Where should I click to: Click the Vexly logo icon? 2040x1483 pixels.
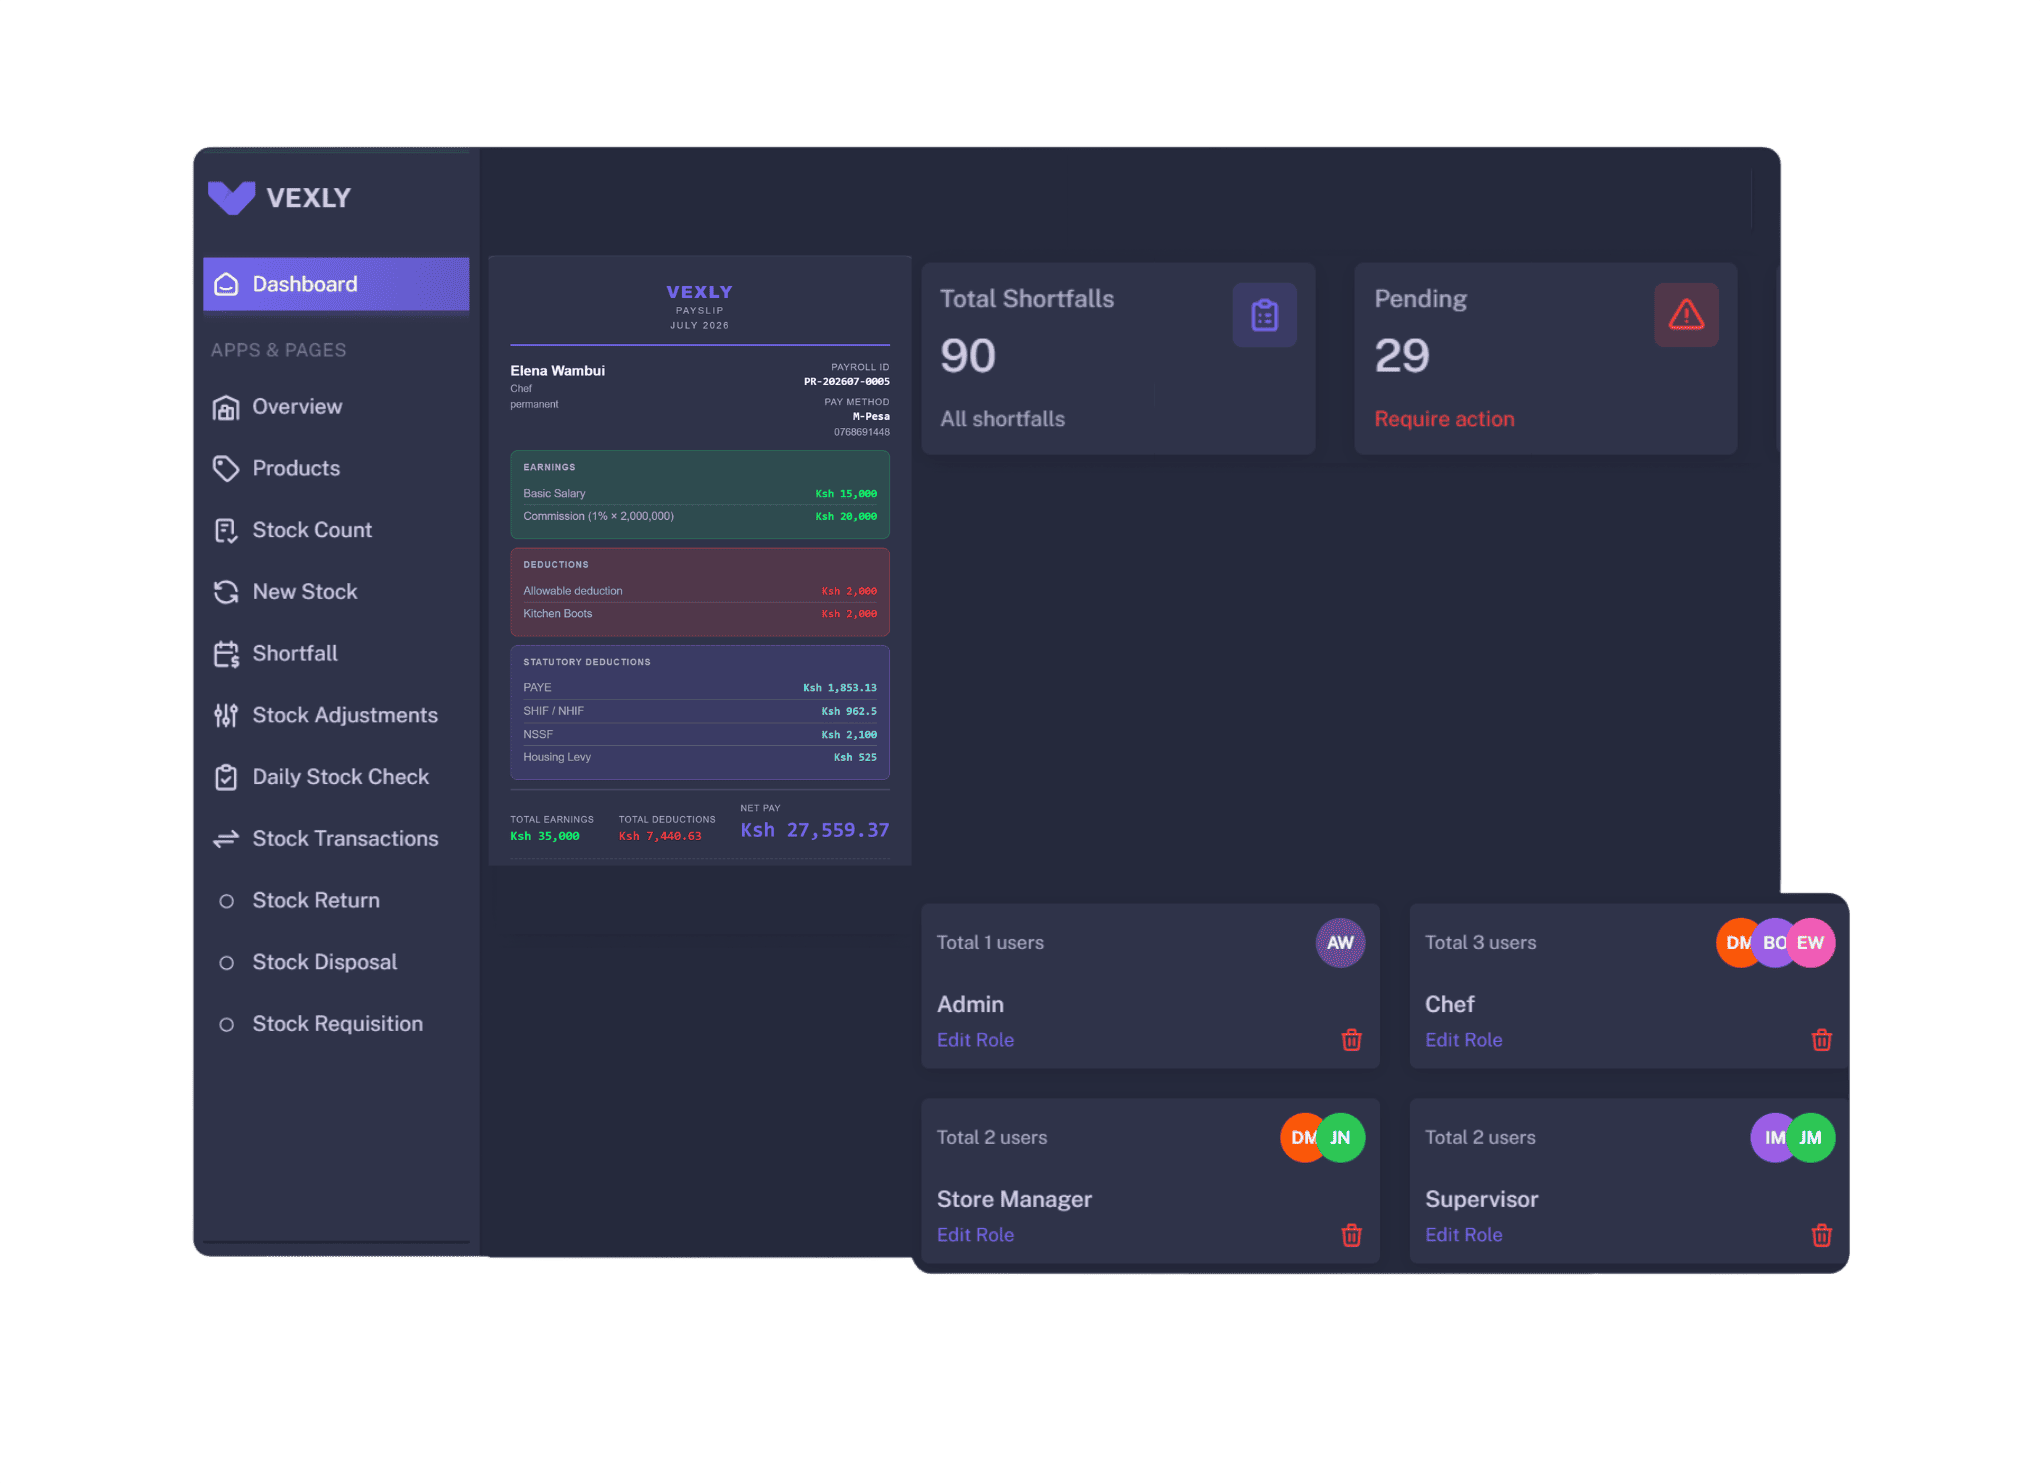pyautogui.click(x=231, y=197)
